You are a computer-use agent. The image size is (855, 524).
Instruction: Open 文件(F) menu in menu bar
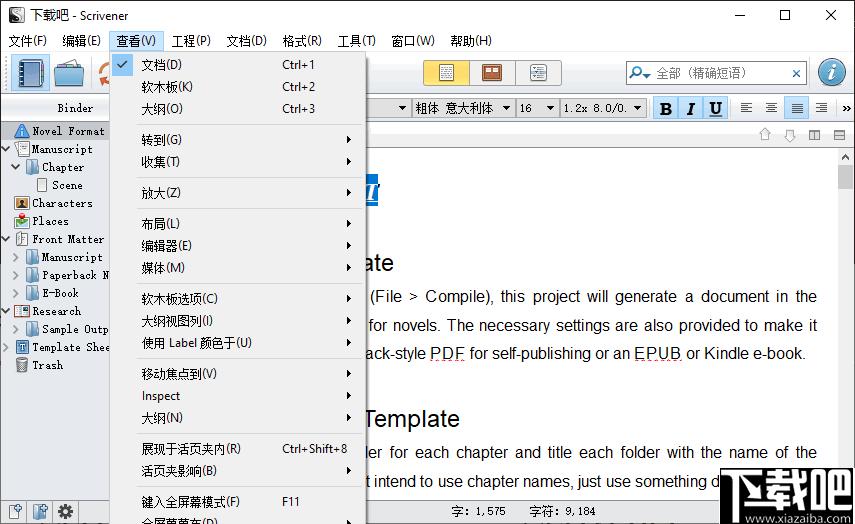tap(28, 41)
